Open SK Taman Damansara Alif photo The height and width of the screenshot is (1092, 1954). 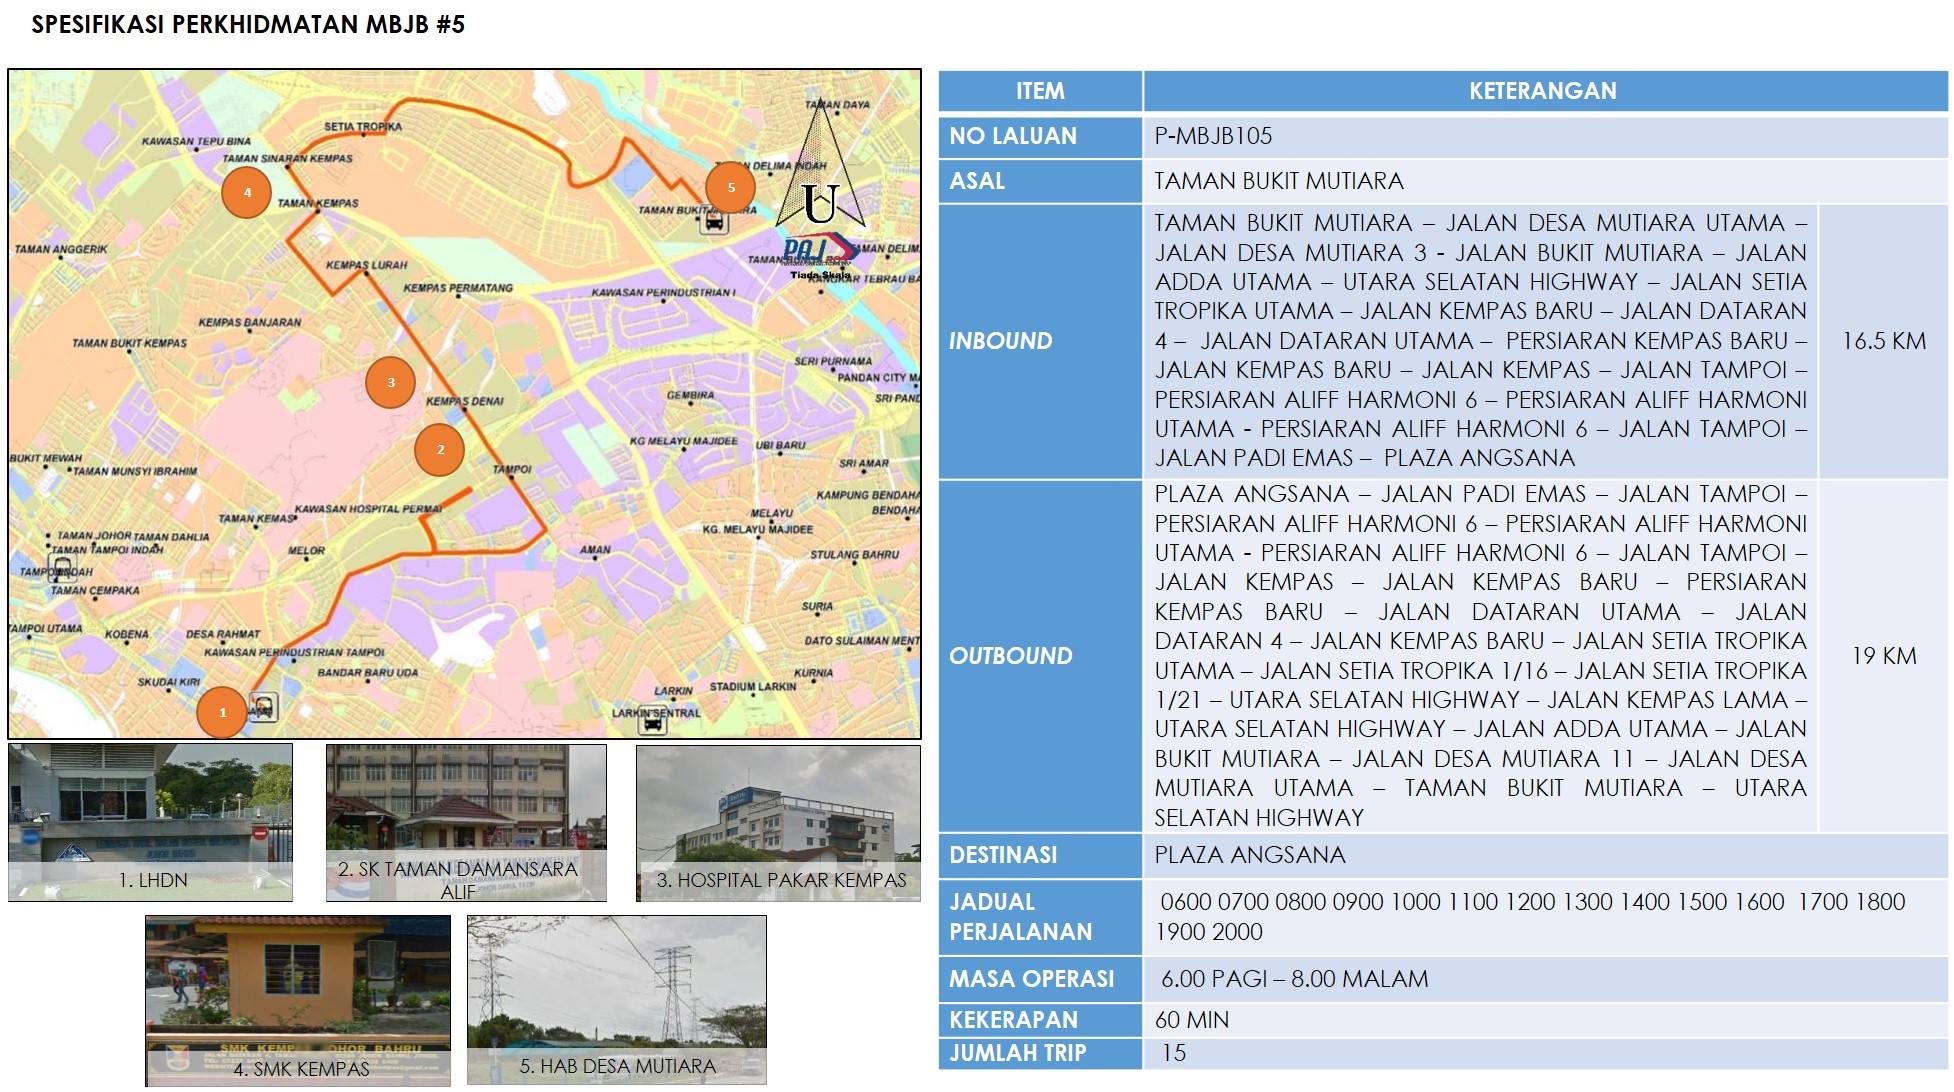(466, 822)
